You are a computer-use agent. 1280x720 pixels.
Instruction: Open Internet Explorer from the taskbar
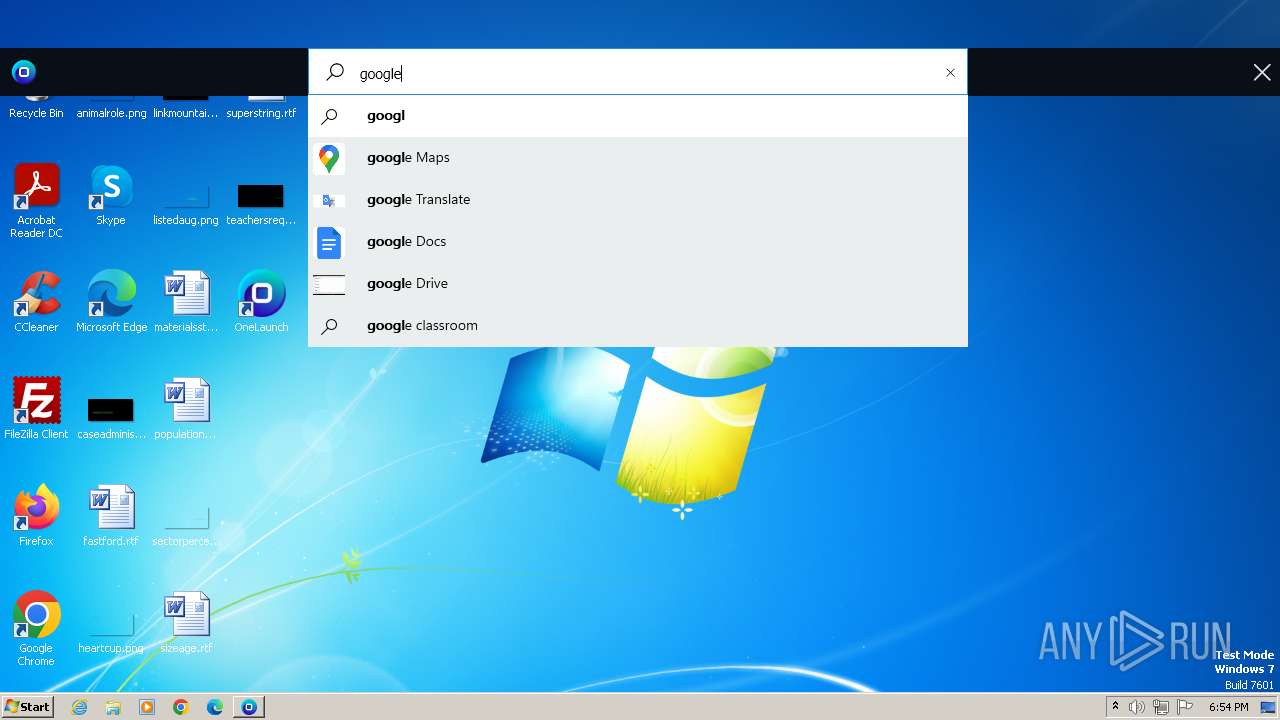pos(80,707)
